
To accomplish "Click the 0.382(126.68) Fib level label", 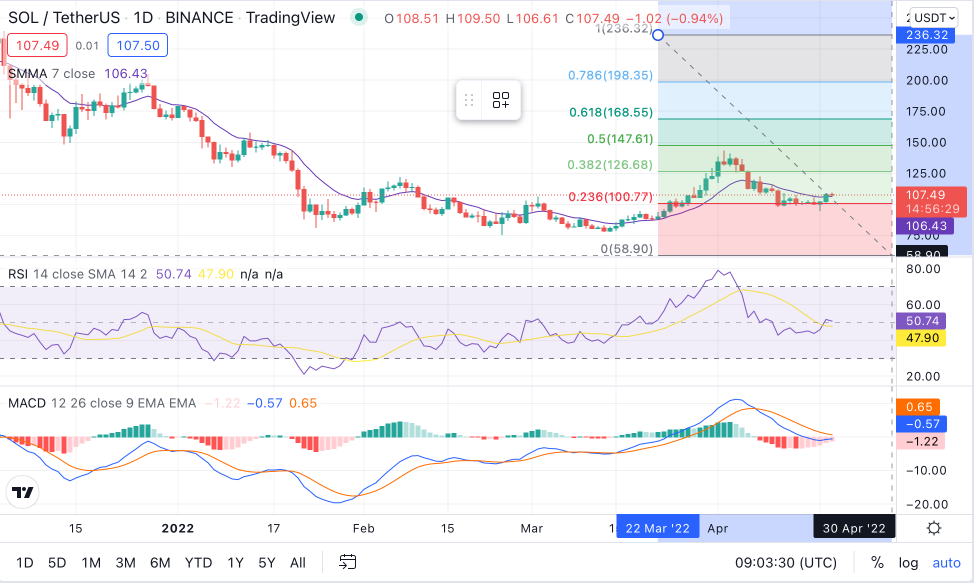I will pos(610,165).
